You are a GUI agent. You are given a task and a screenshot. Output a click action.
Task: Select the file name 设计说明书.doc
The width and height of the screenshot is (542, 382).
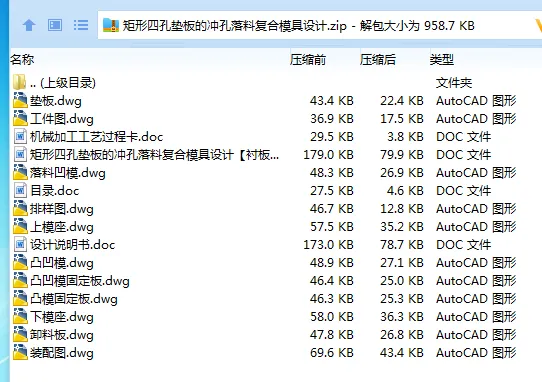click(73, 245)
